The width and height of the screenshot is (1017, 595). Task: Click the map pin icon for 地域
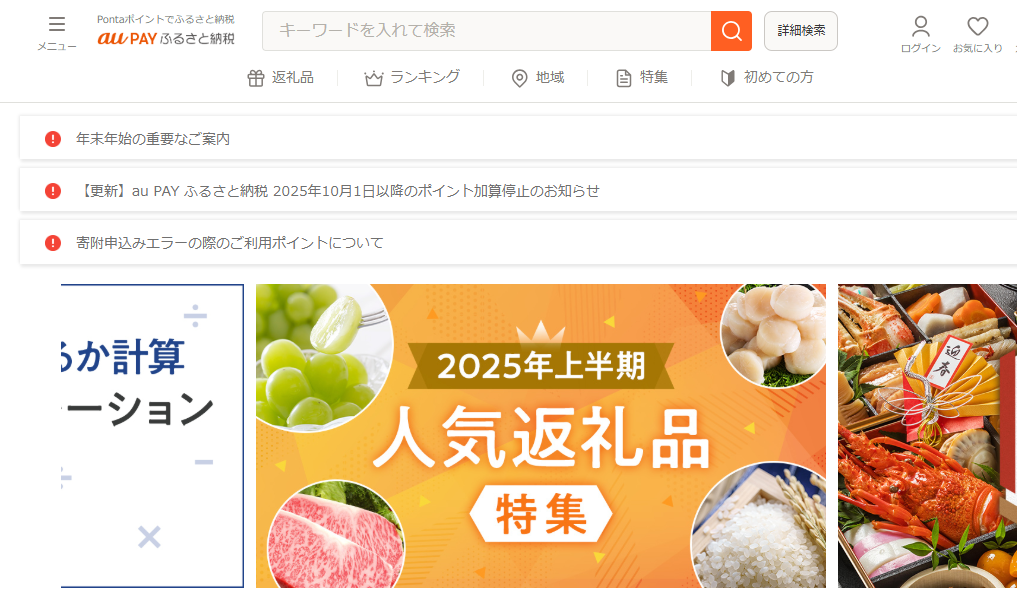click(519, 79)
